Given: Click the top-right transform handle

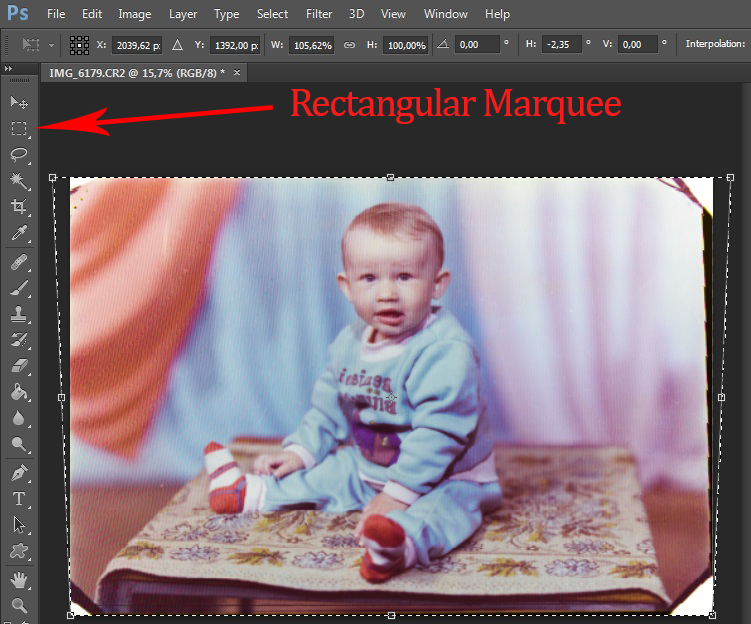Looking at the screenshot, I should [x=730, y=178].
